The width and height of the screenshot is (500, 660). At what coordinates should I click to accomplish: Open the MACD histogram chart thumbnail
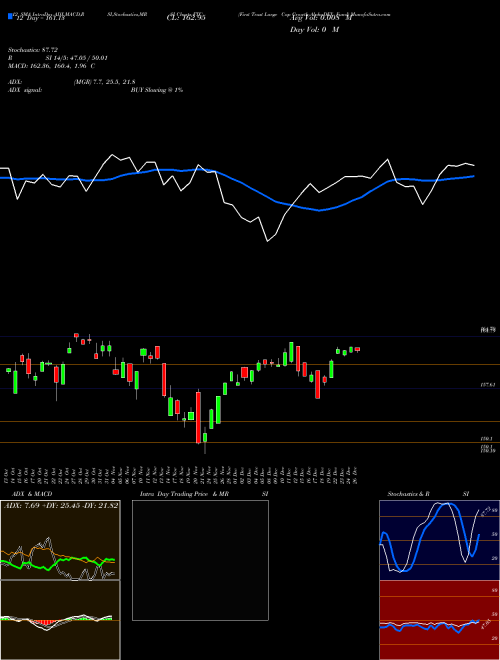tap(60, 620)
